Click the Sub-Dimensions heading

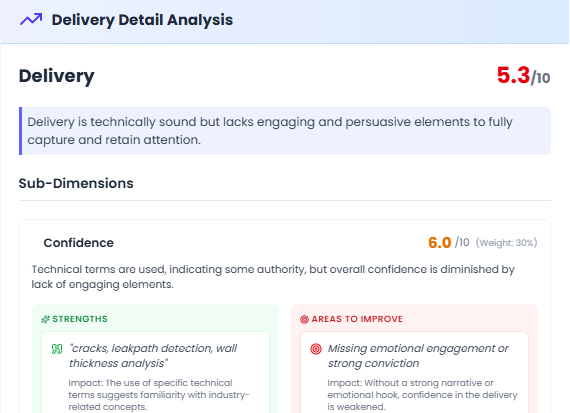pos(76,183)
